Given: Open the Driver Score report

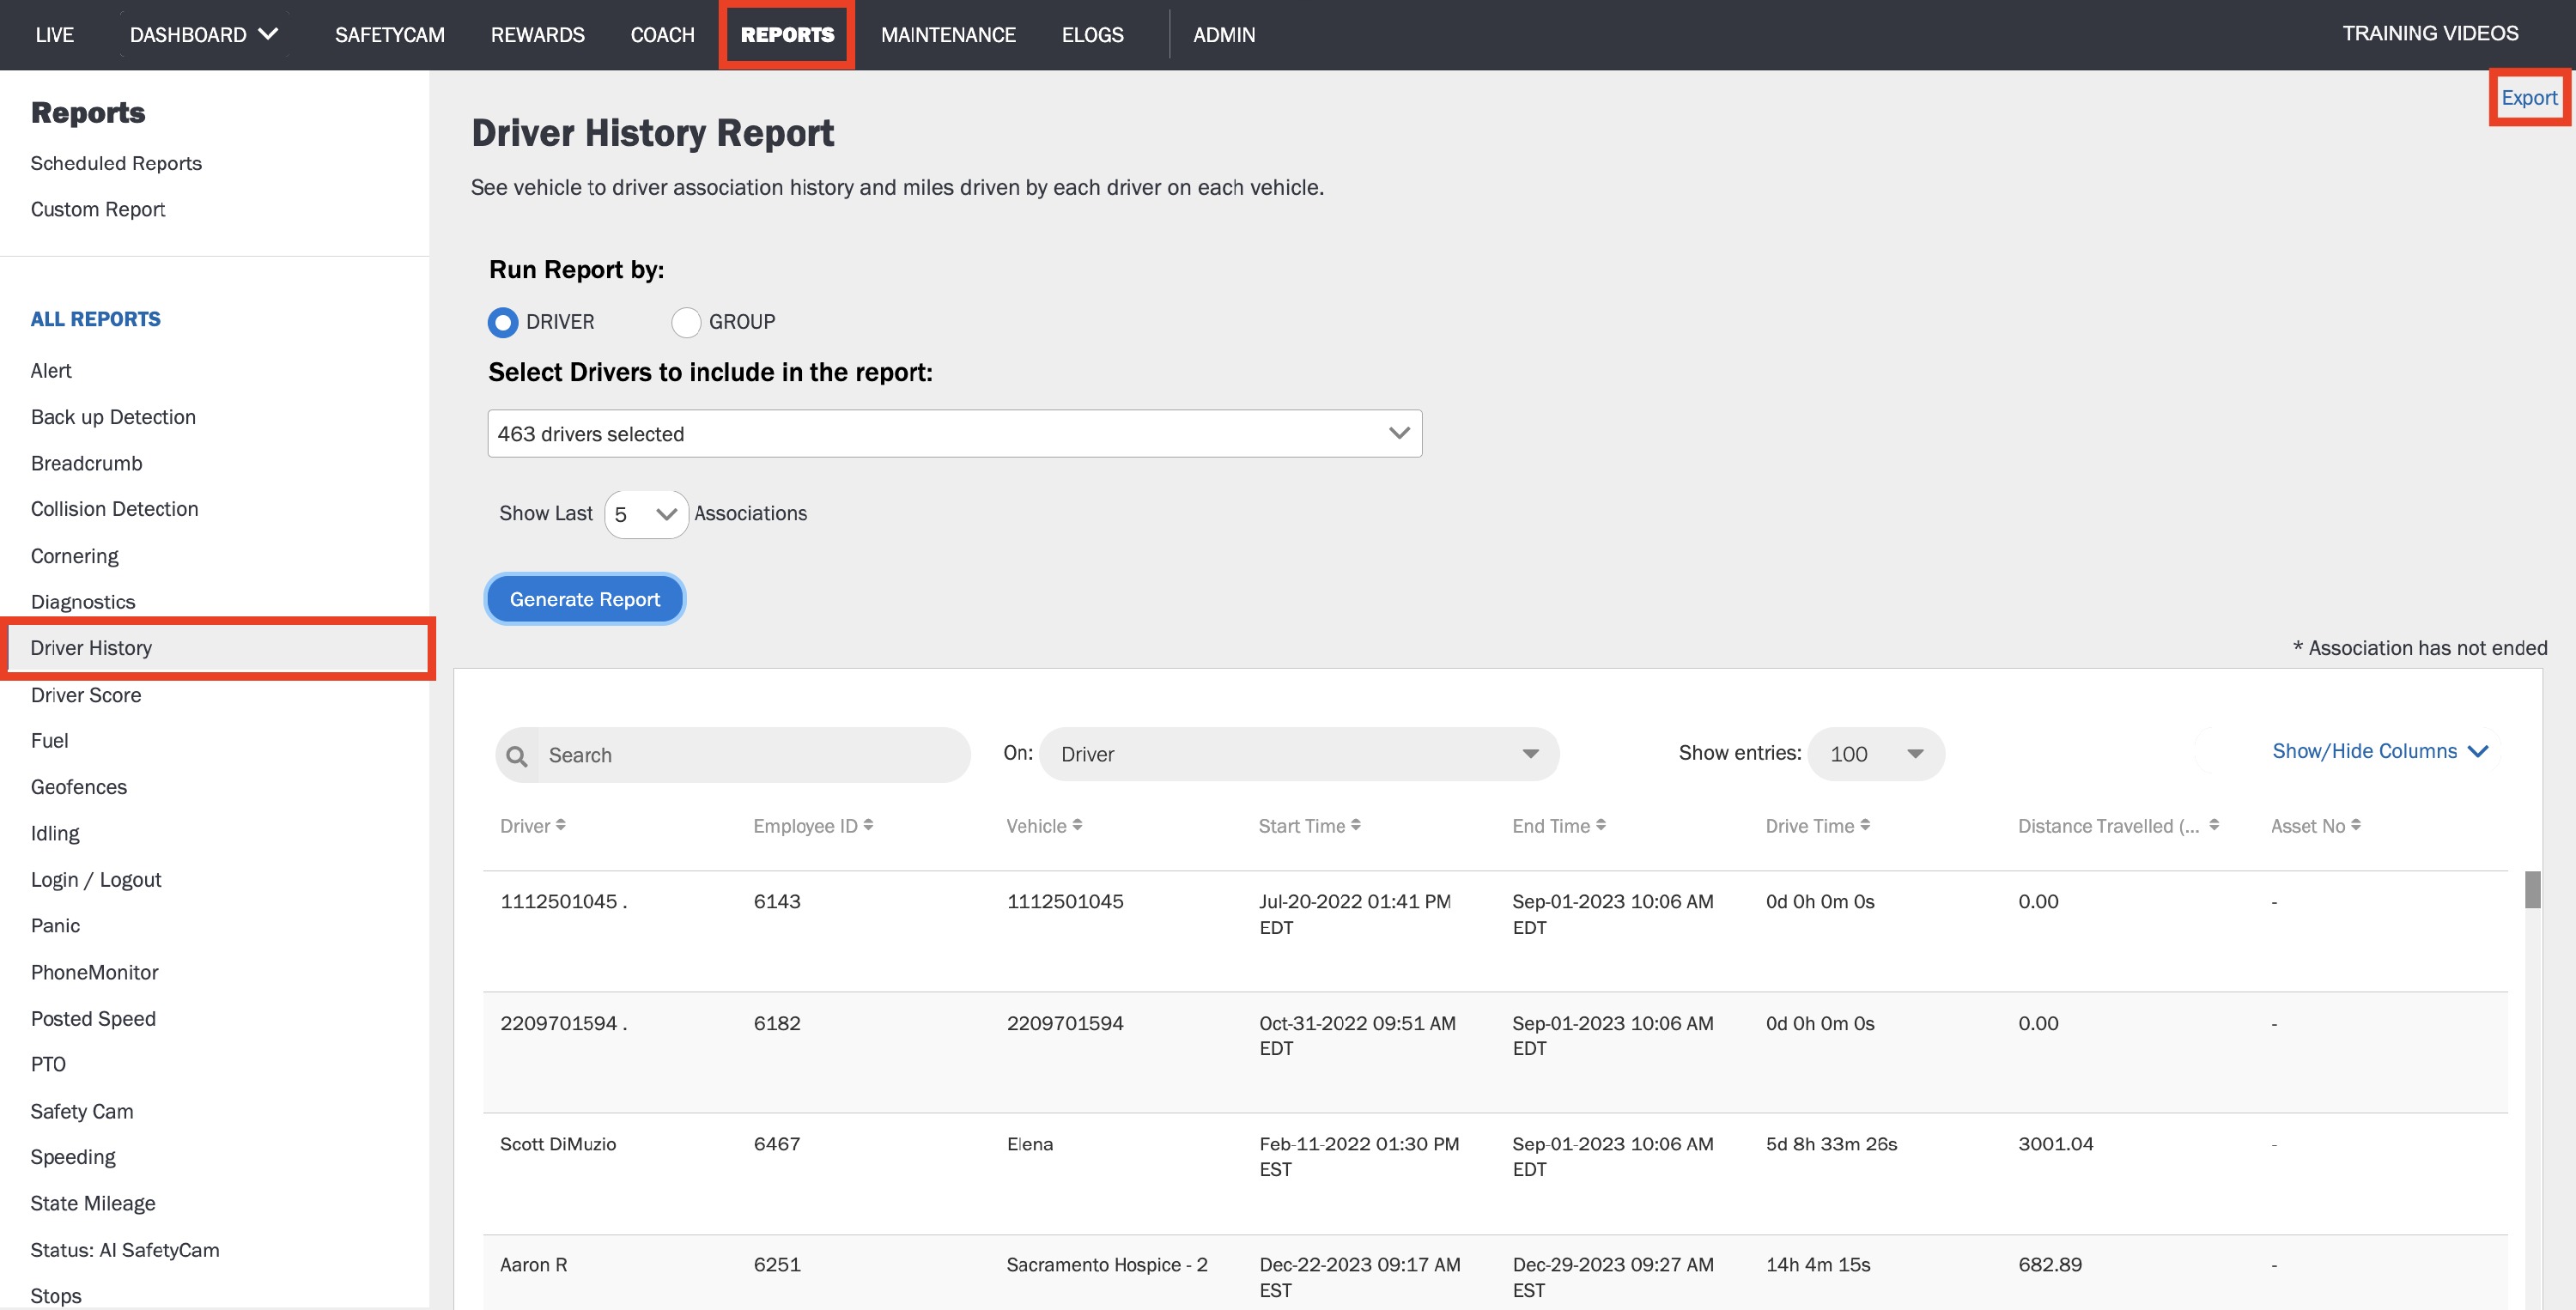Looking at the screenshot, I should click(86, 695).
